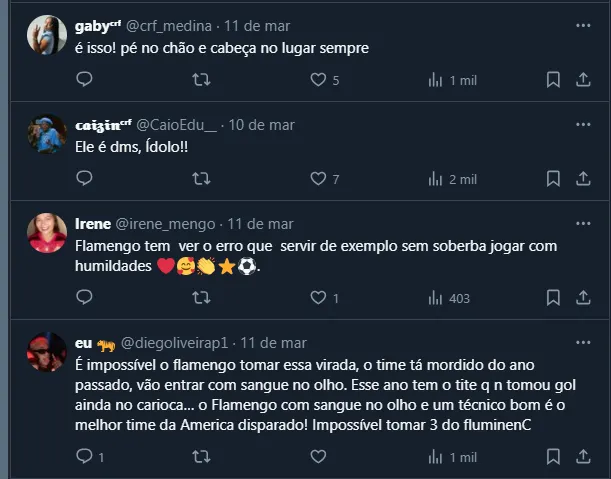The width and height of the screenshot is (611, 479).
Task: Open the CaioEdu__ user avatar
Action: tap(47, 134)
